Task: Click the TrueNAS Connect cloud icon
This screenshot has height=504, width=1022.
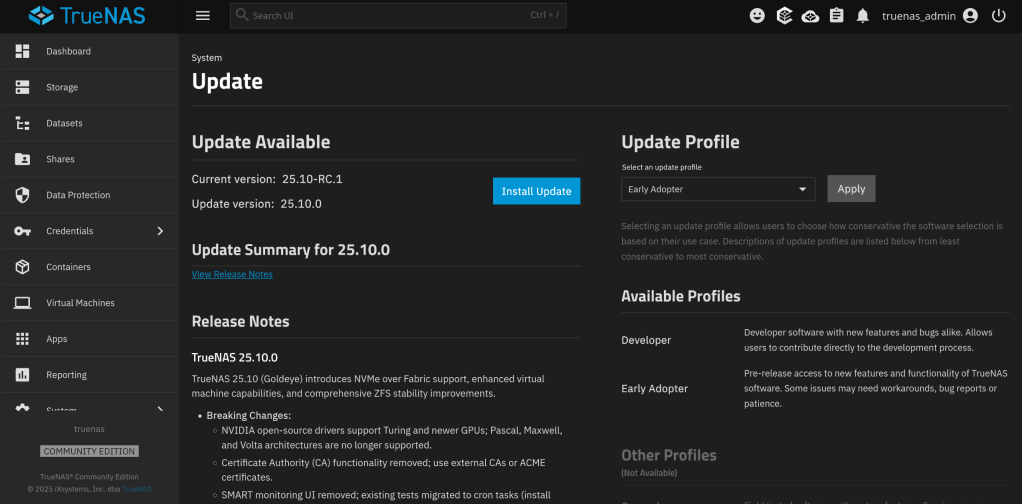Action: click(x=810, y=16)
